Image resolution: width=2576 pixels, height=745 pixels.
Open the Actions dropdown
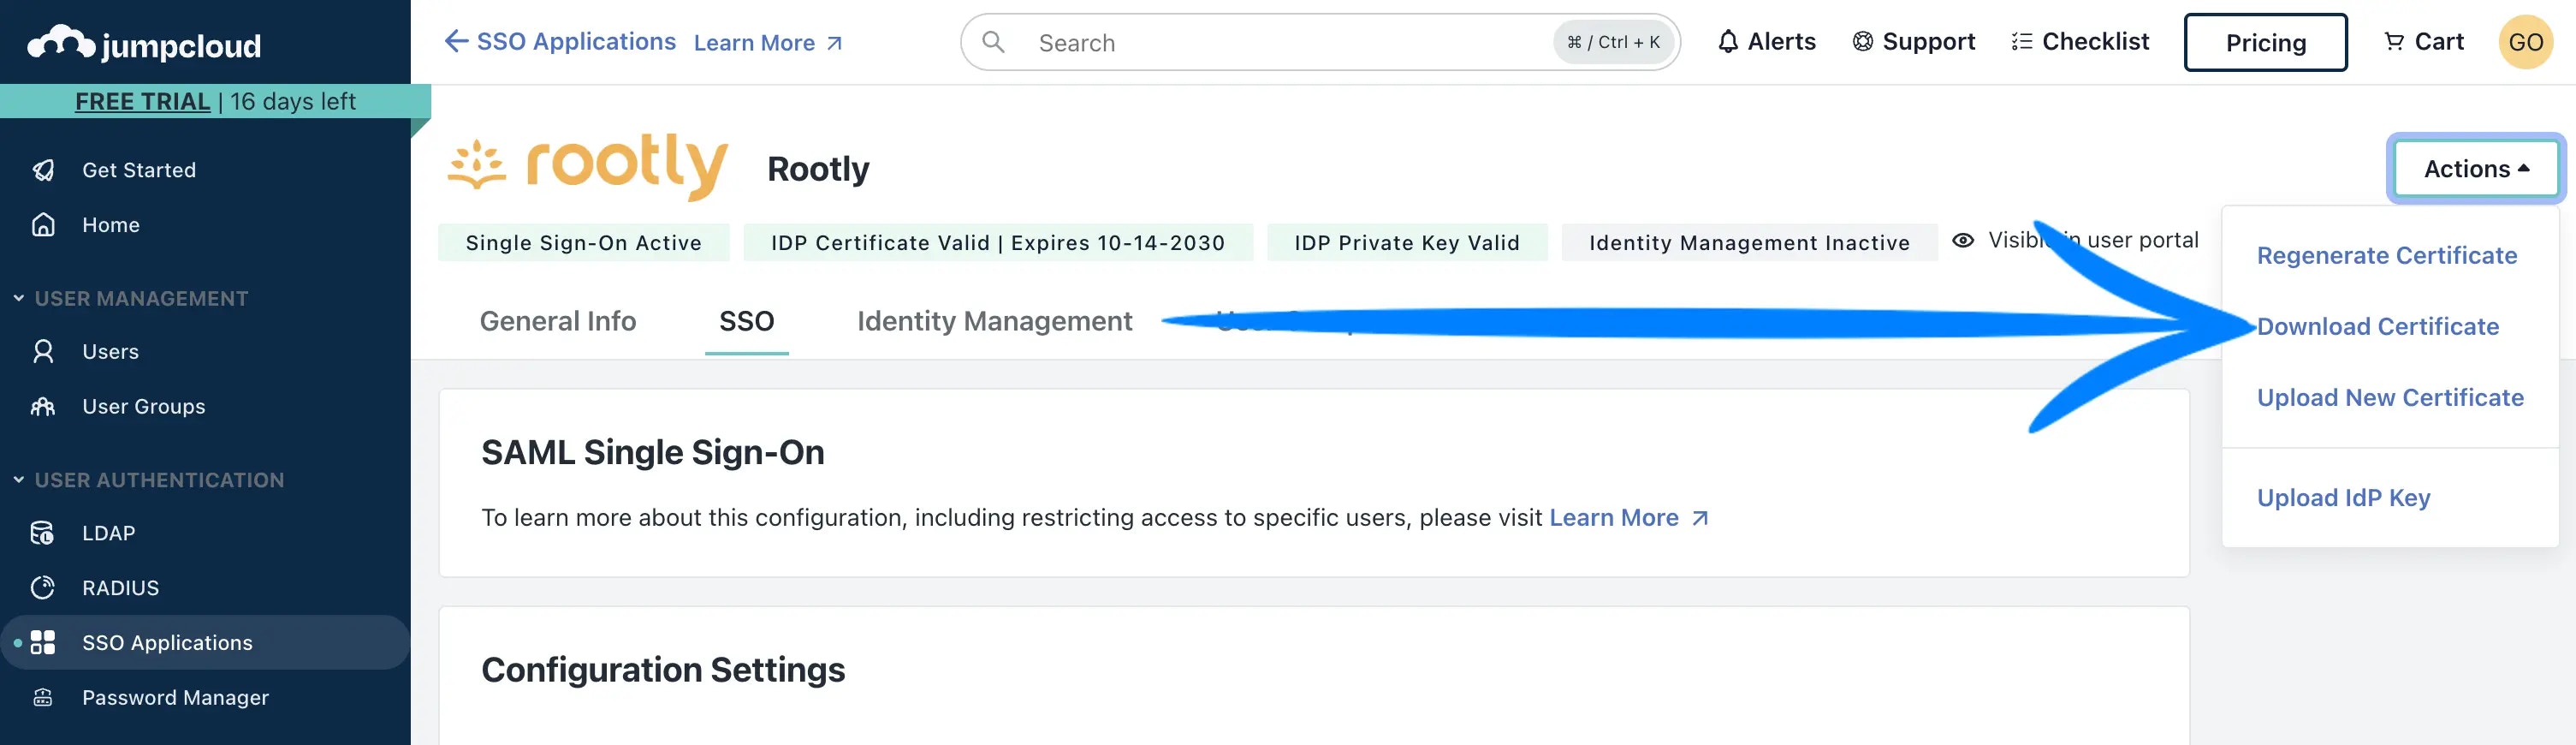coord(2474,169)
